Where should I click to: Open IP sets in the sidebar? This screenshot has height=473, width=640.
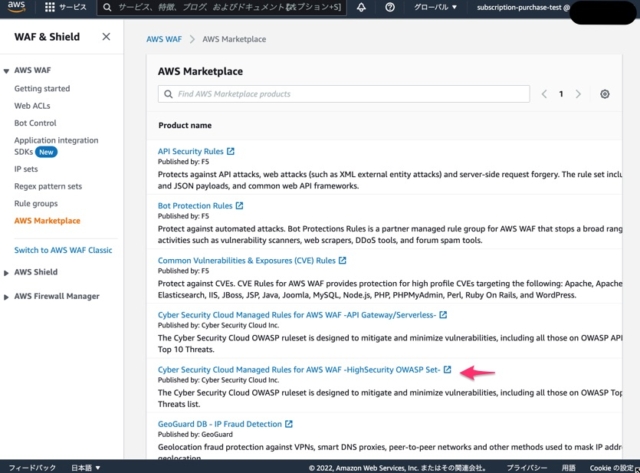(x=26, y=169)
